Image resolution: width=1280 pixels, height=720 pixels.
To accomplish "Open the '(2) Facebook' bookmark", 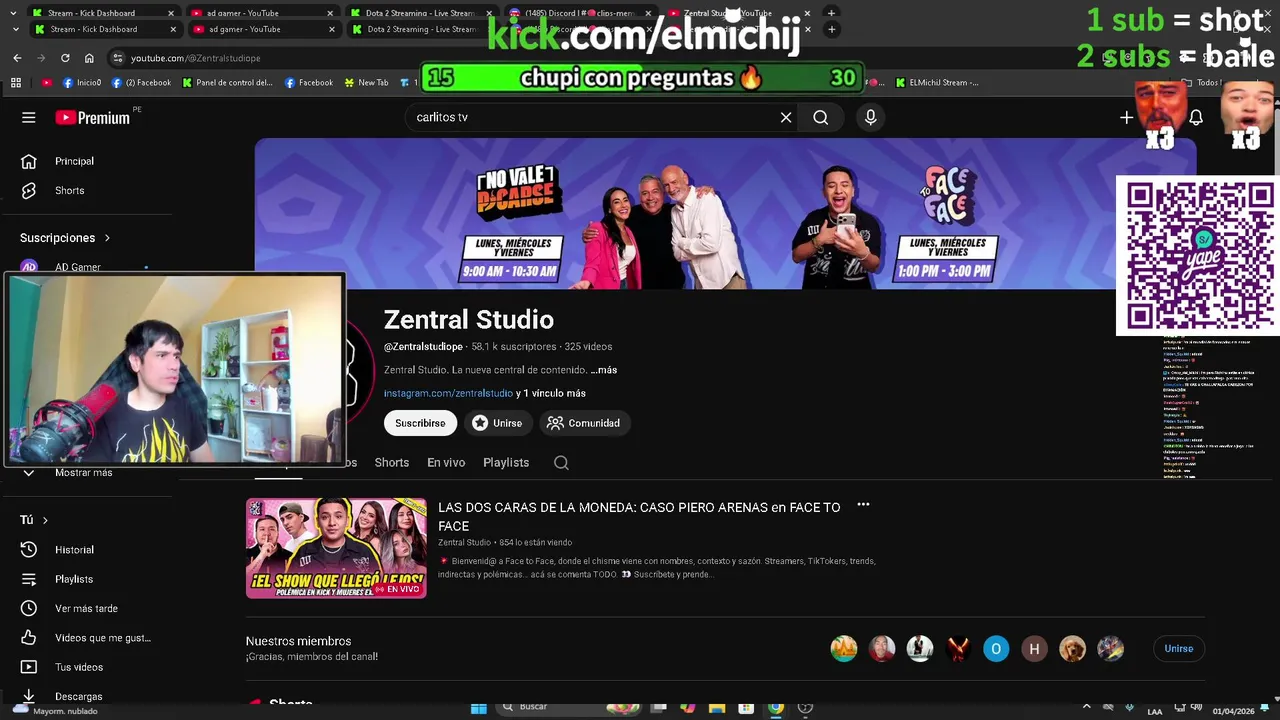I will [x=142, y=83].
